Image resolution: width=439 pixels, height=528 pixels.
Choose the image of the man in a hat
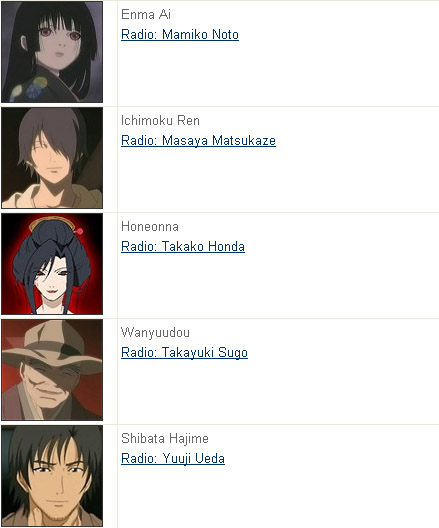52,370
